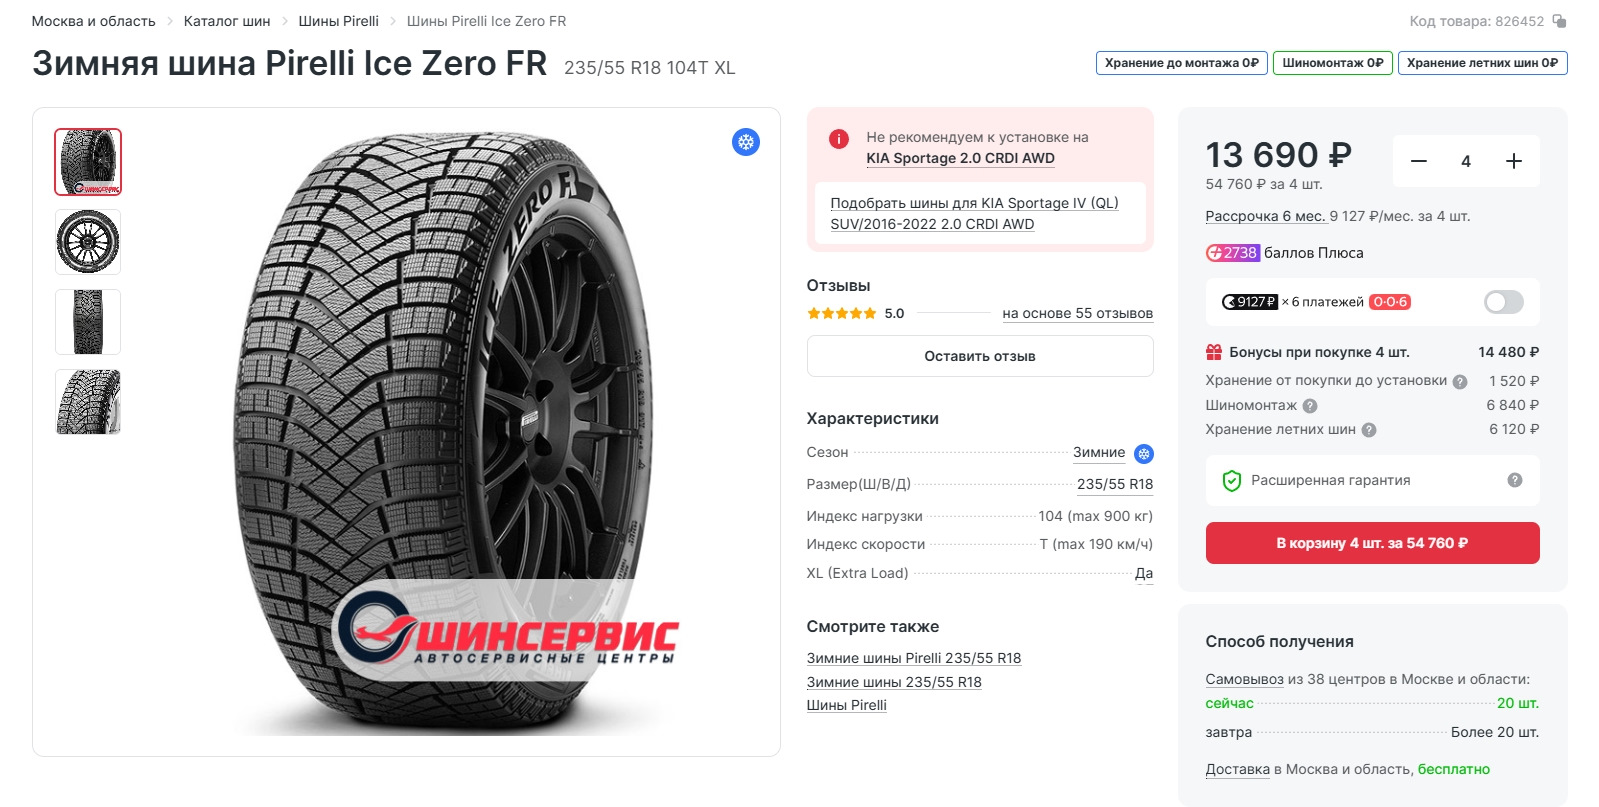The width and height of the screenshot is (1599, 807).
Task: Click the Самовывоз pickup link
Action: (x=1244, y=679)
